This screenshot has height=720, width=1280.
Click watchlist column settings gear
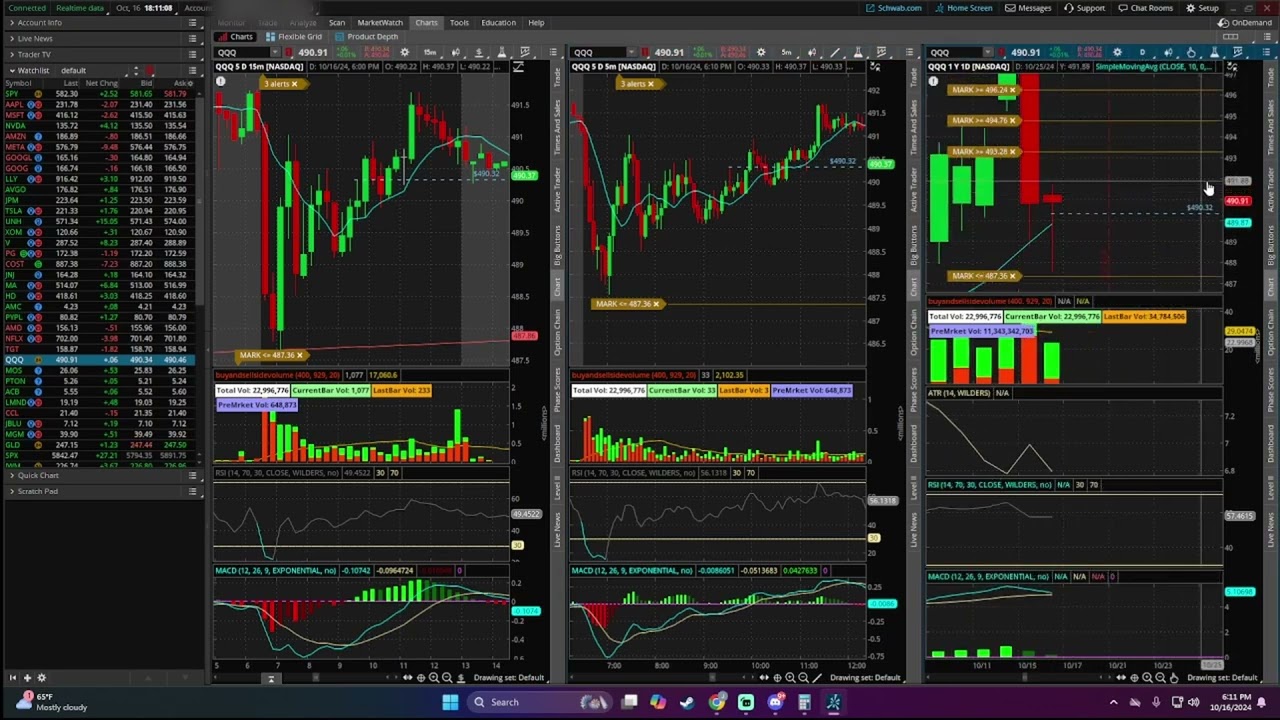click(x=190, y=83)
